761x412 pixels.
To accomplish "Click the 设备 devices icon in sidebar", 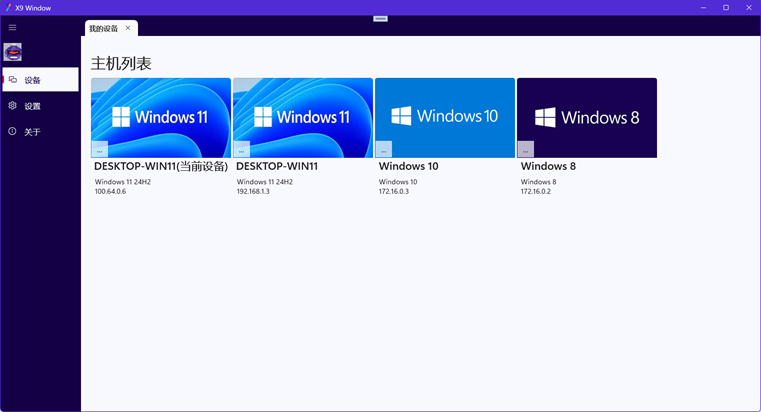I will [x=13, y=80].
